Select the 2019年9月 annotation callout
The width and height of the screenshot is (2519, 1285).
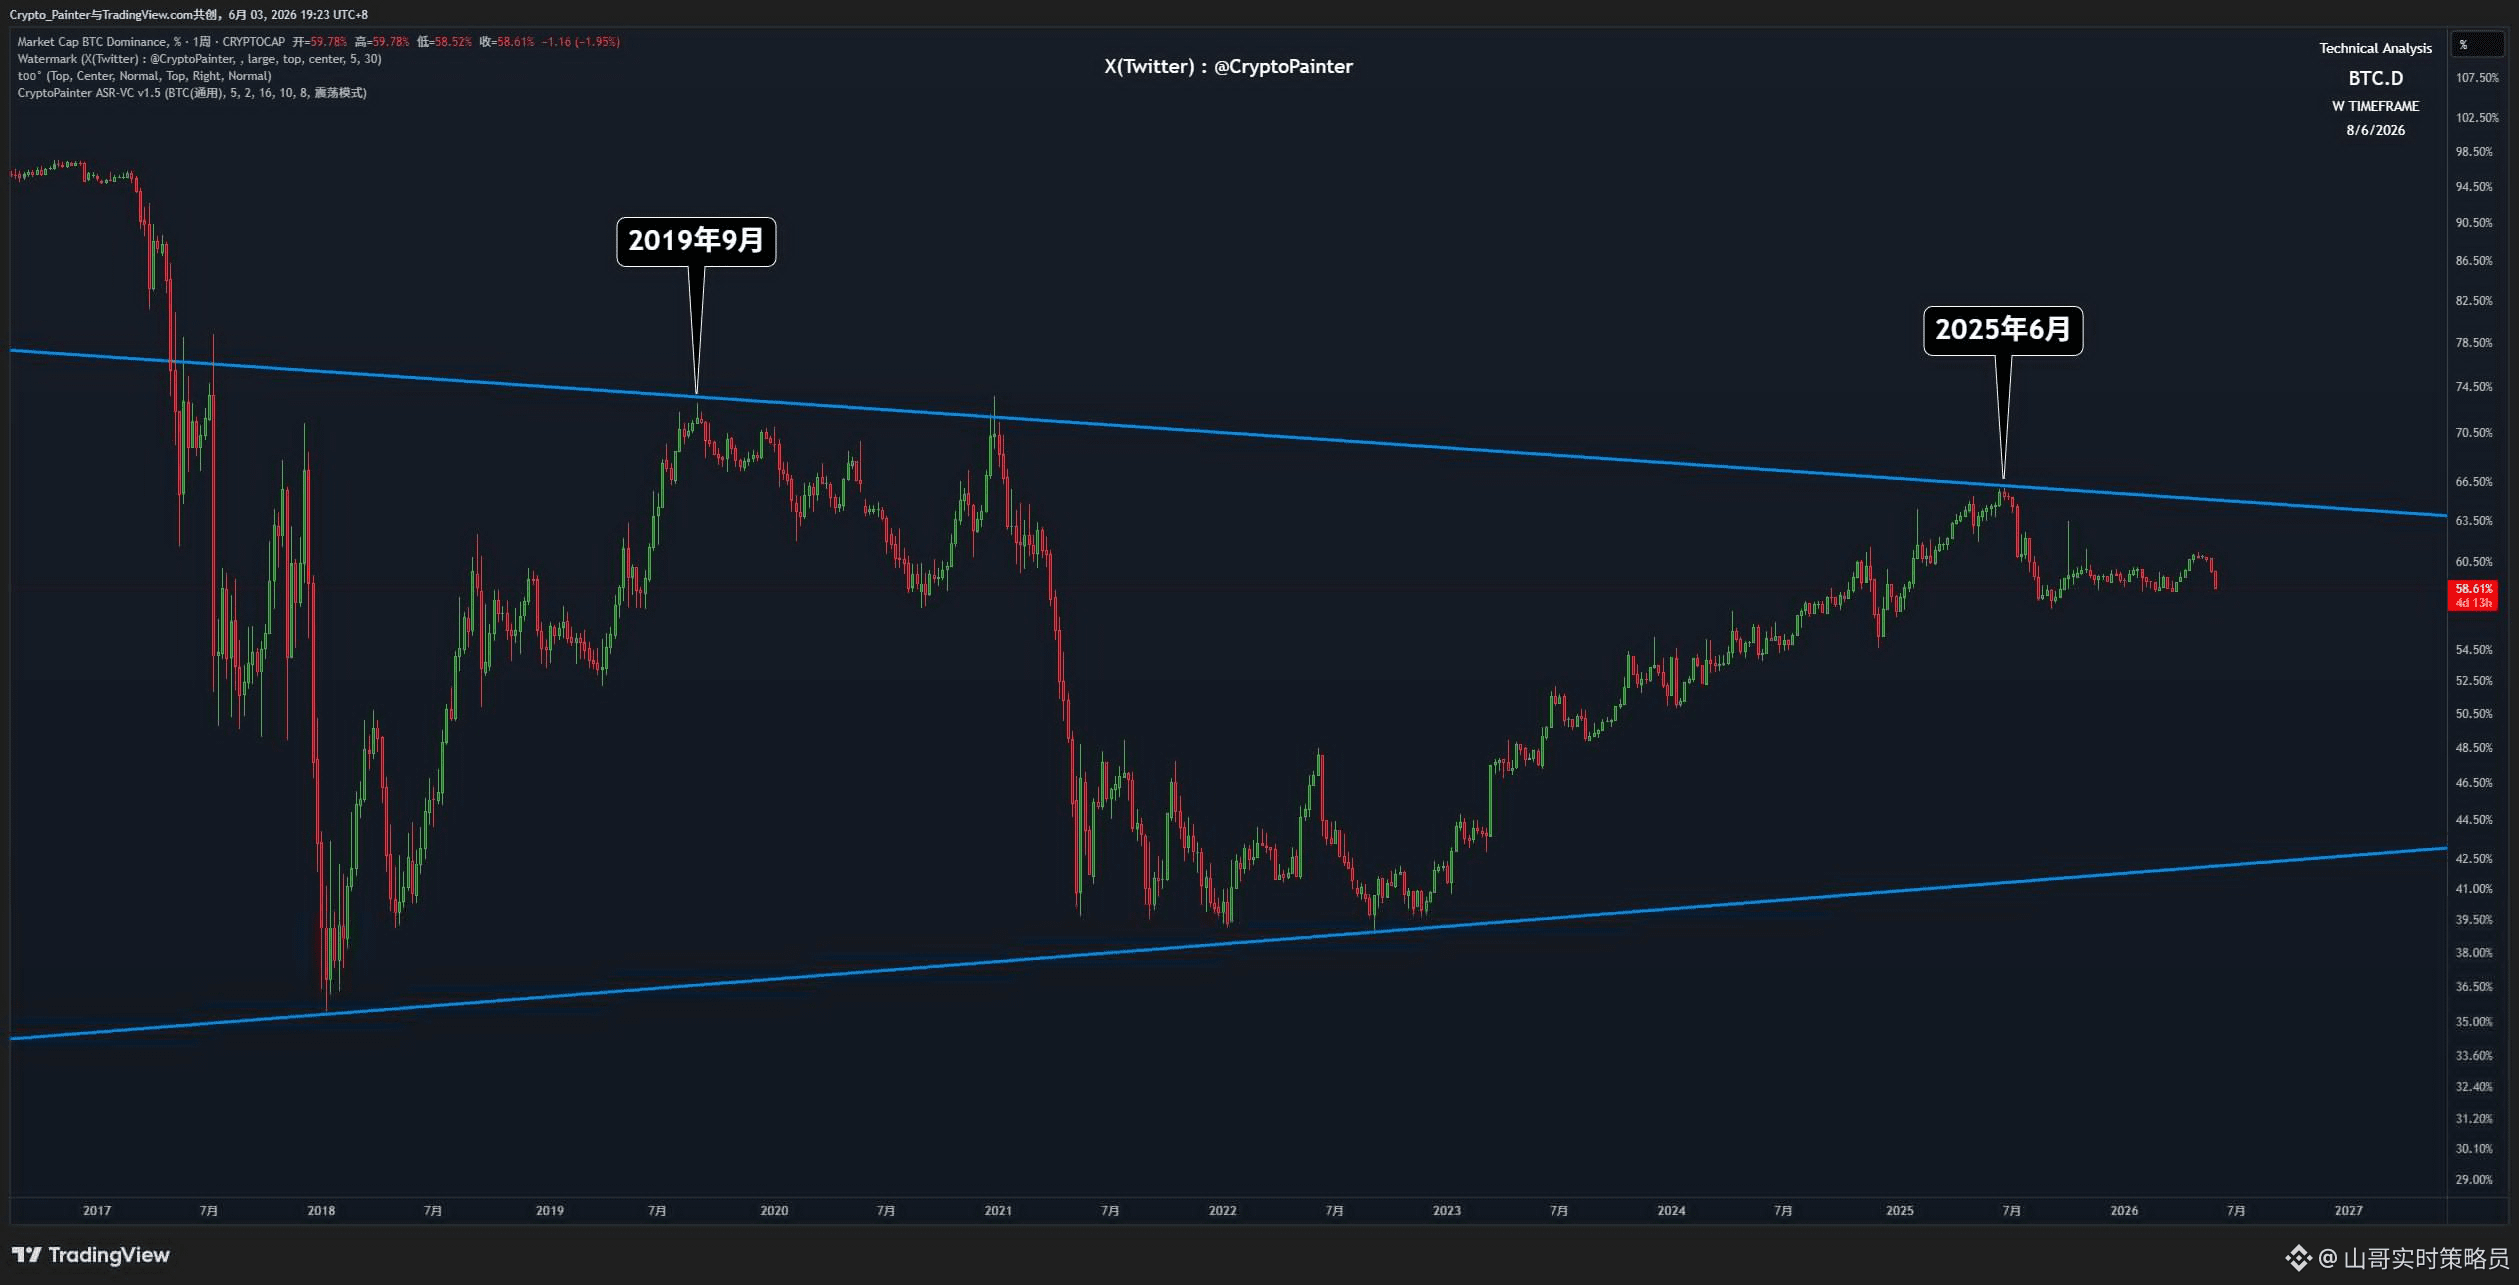click(x=696, y=241)
